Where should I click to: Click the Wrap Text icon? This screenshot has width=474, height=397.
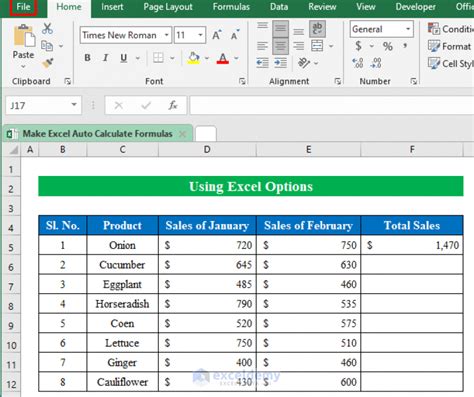[317, 29]
